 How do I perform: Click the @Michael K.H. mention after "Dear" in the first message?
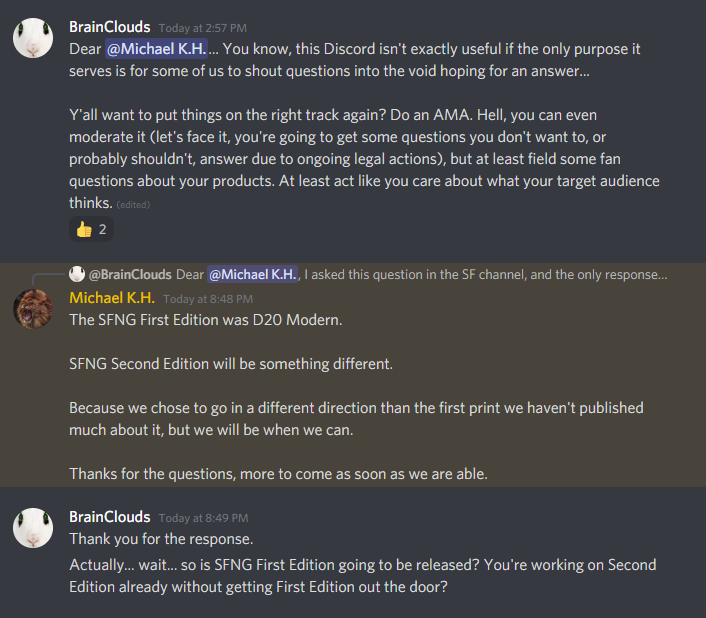151,46
